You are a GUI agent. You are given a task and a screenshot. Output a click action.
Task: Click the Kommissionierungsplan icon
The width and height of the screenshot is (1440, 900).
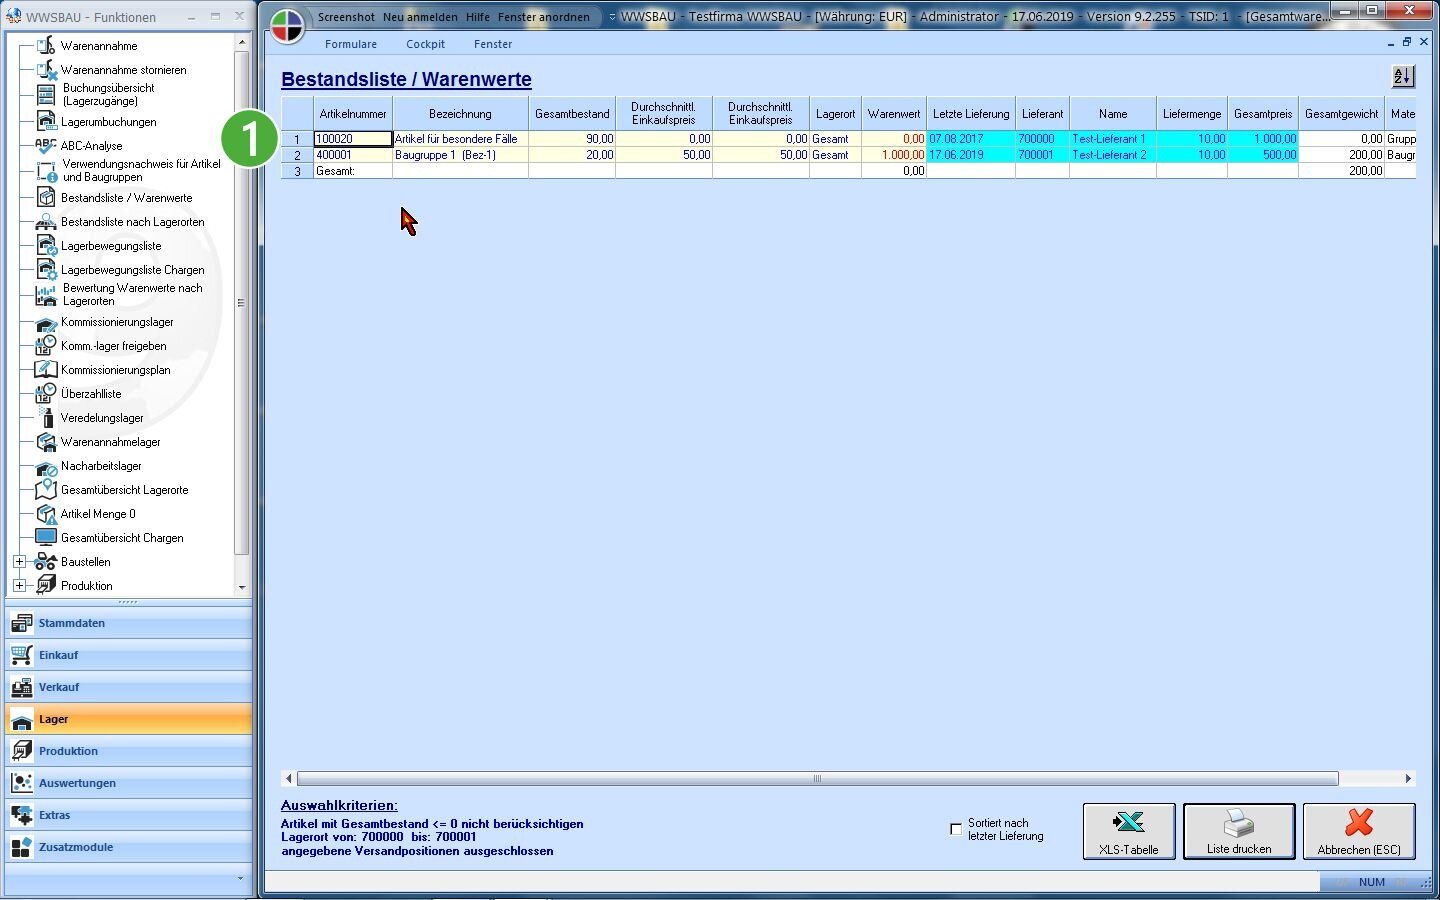46,370
